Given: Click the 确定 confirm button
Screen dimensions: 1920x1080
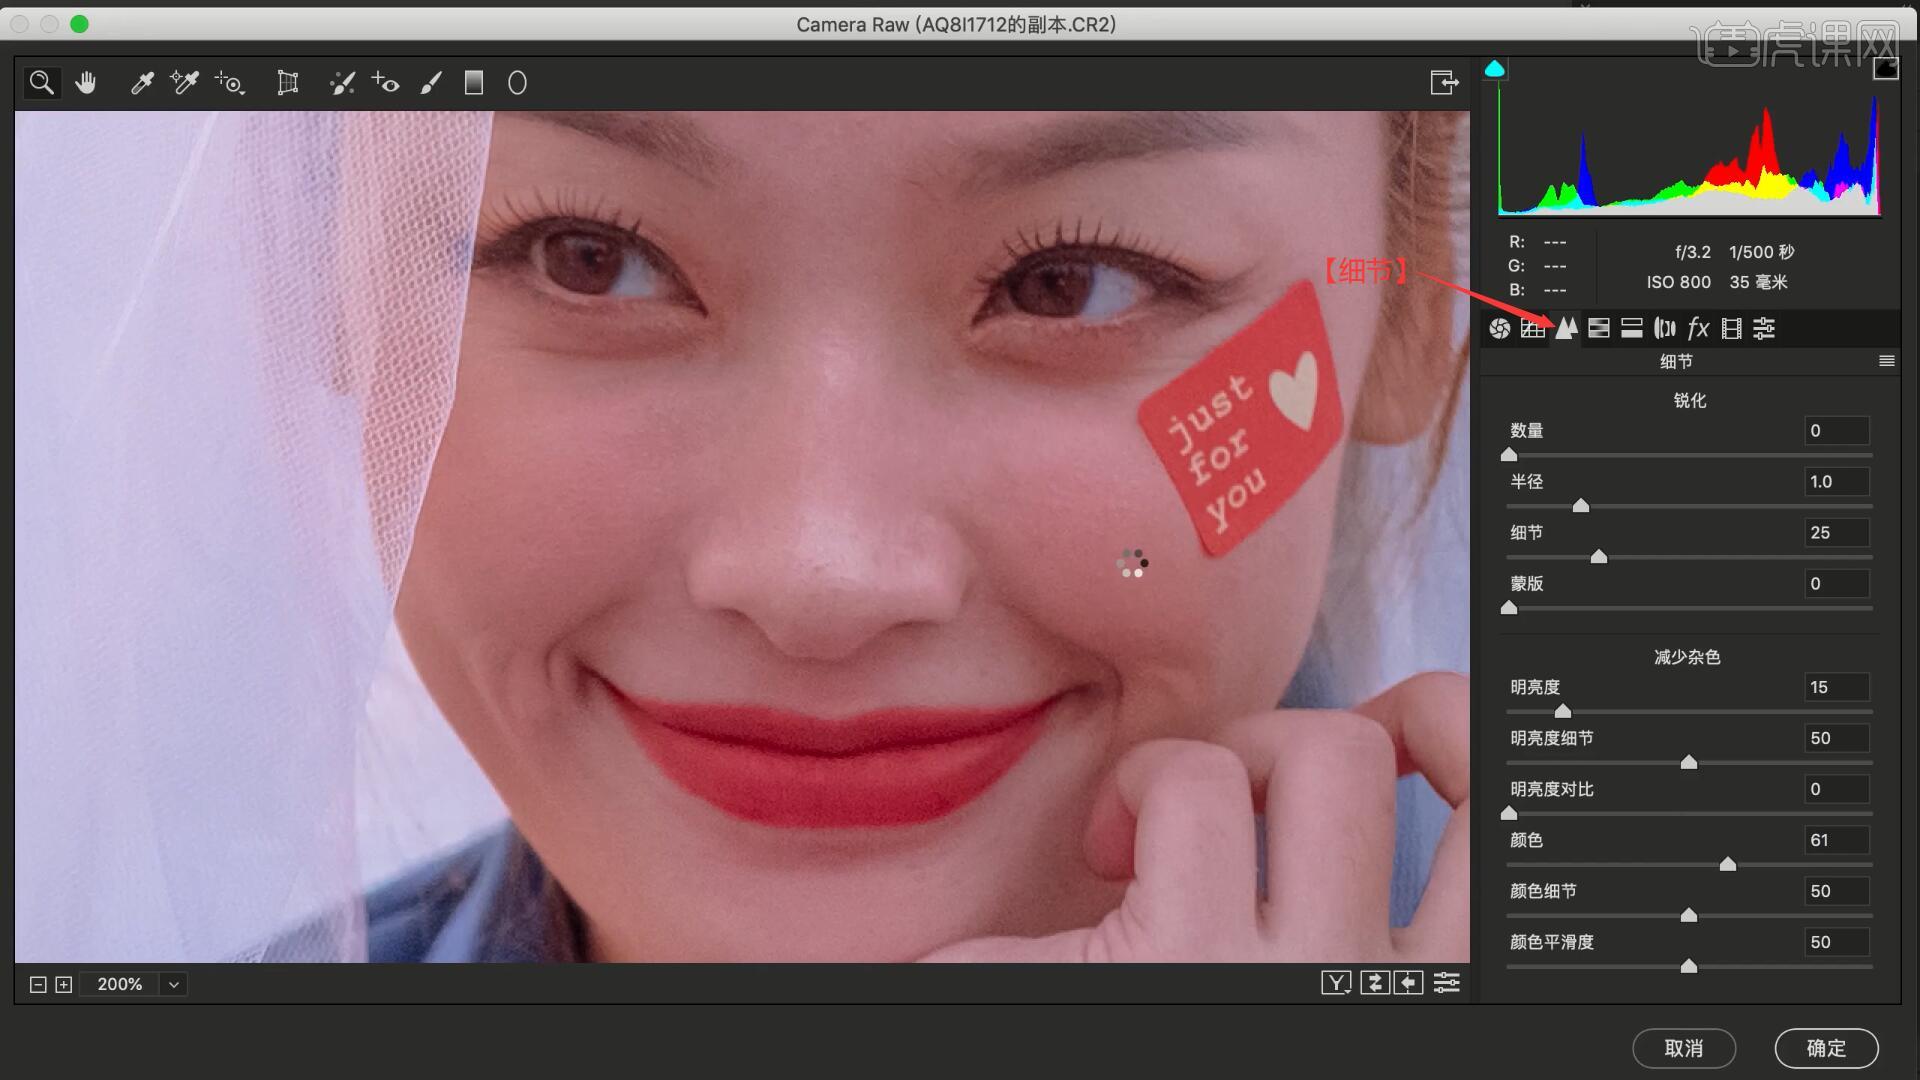Looking at the screenshot, I should pyautogui.click(x=1826, y=1048).
